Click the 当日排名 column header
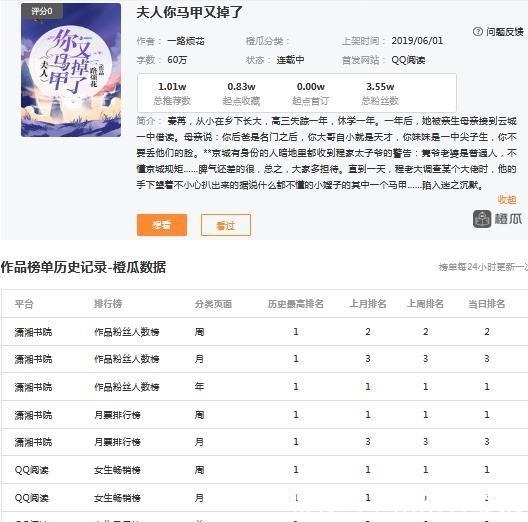Image resolution: width=528 pixels, height=522 pixels. pyautogui.click(x=487, y=304)
